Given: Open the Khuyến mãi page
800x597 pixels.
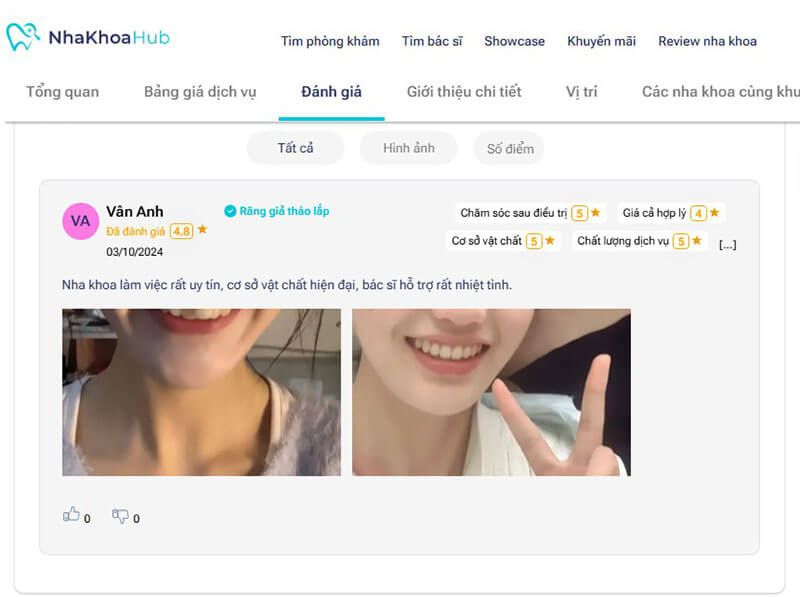Looking at the screenshot, I should click(602, 41).
